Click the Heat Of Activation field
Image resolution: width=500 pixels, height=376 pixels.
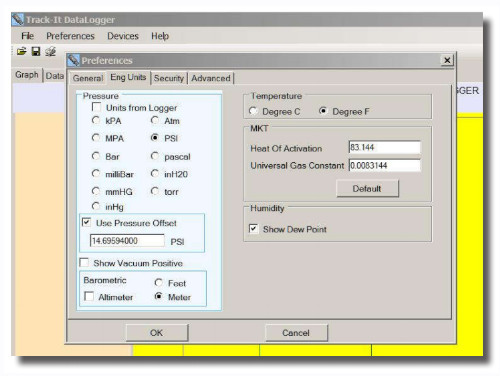pyautogui.click(x=385, y=147)
